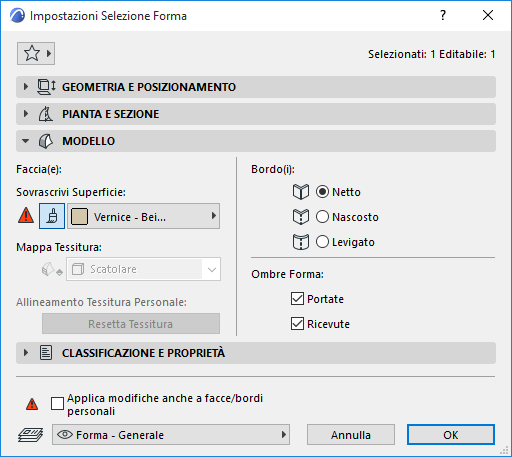Click the Nascosto hidden edge icon

tap(301, 217)
